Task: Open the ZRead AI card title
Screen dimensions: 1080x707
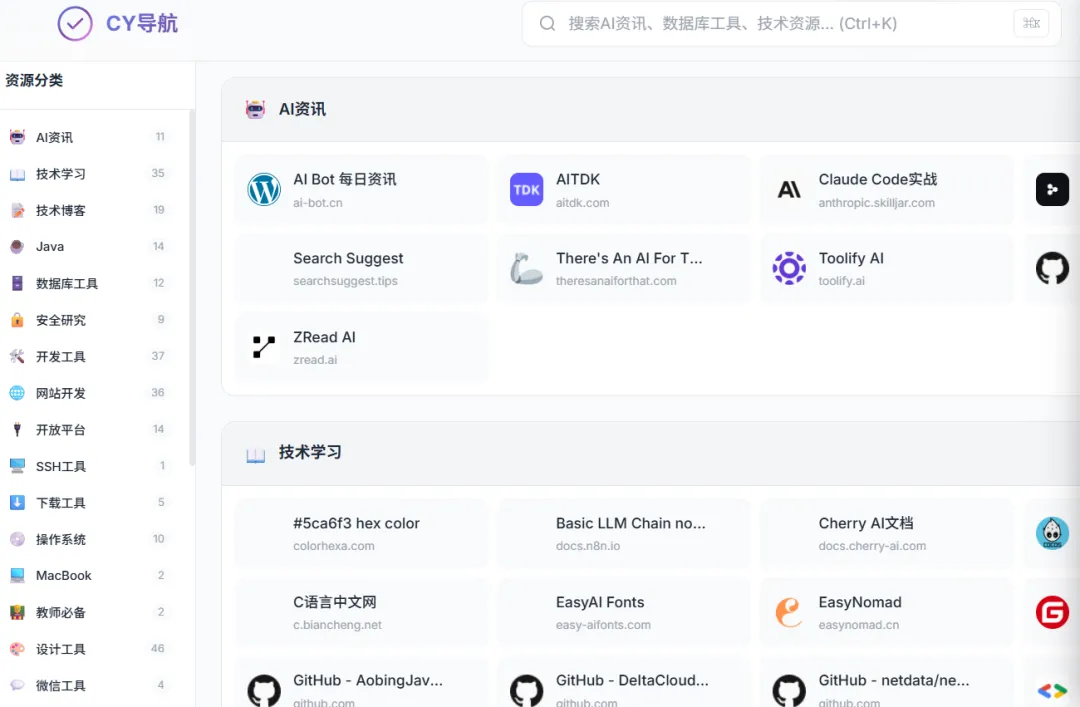Action: pos(324,337)
